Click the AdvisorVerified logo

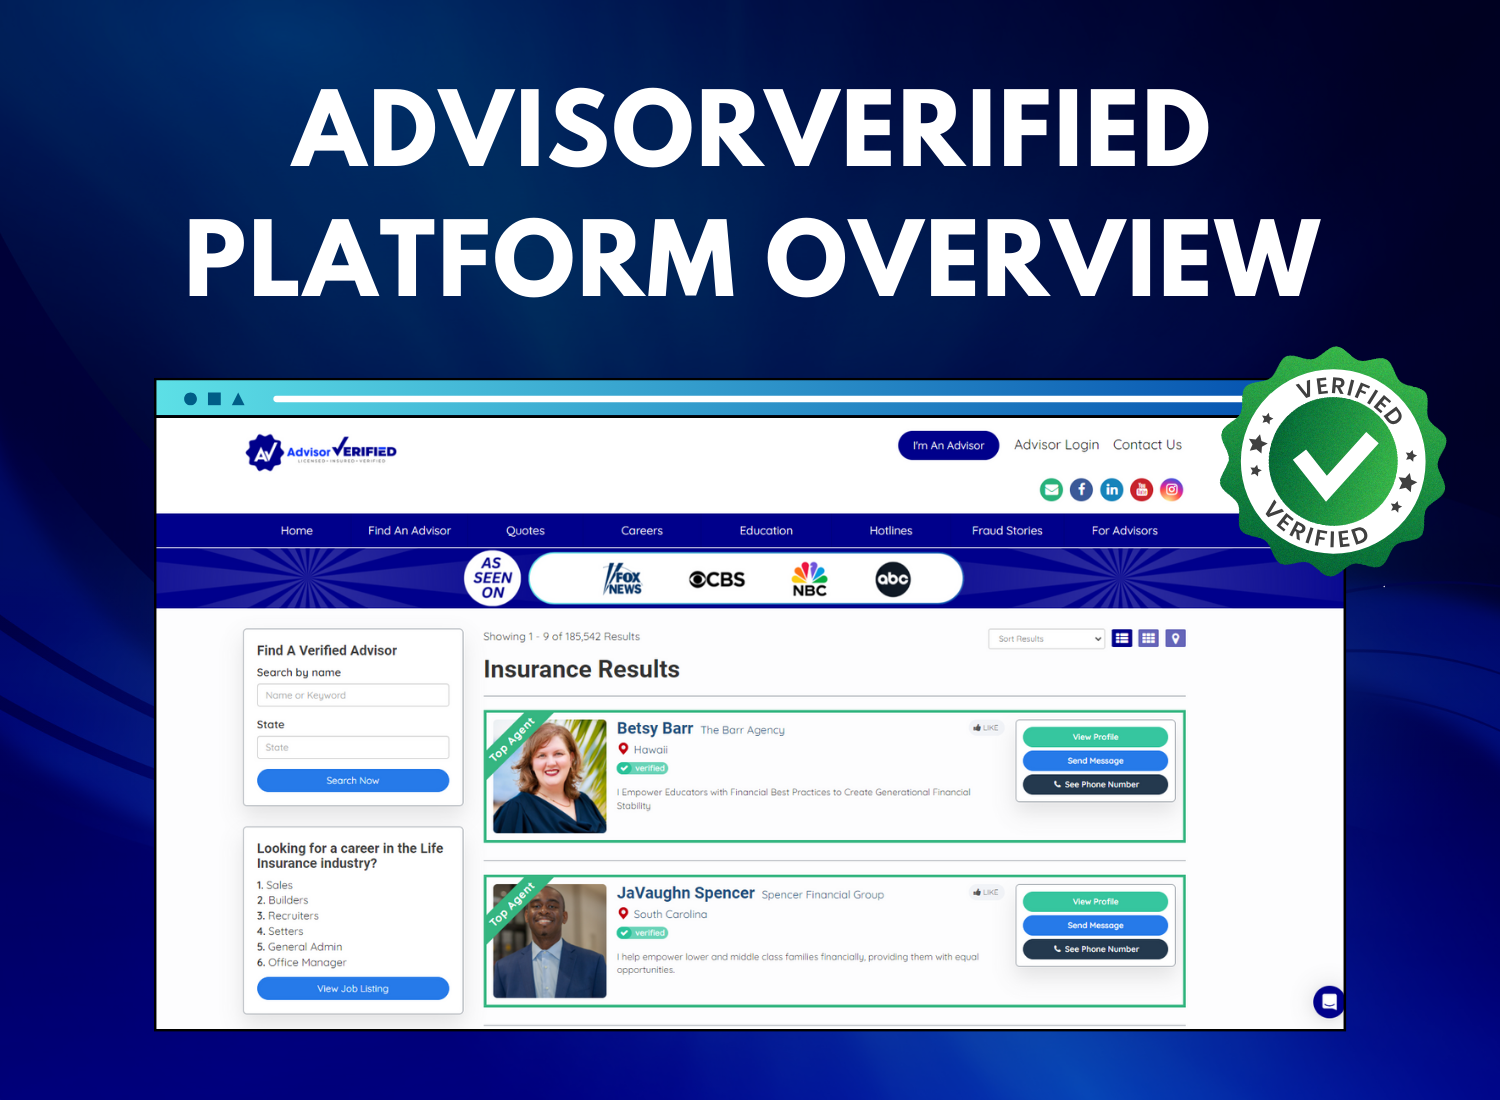click(321, 452)
